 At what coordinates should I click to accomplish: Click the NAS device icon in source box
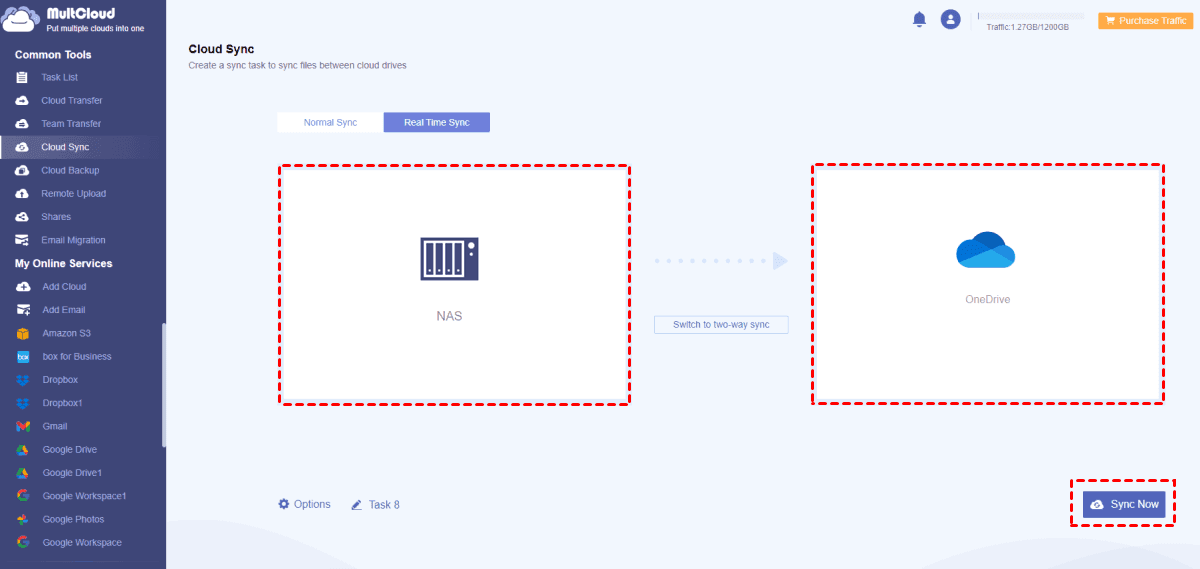(x=449, y=258)
